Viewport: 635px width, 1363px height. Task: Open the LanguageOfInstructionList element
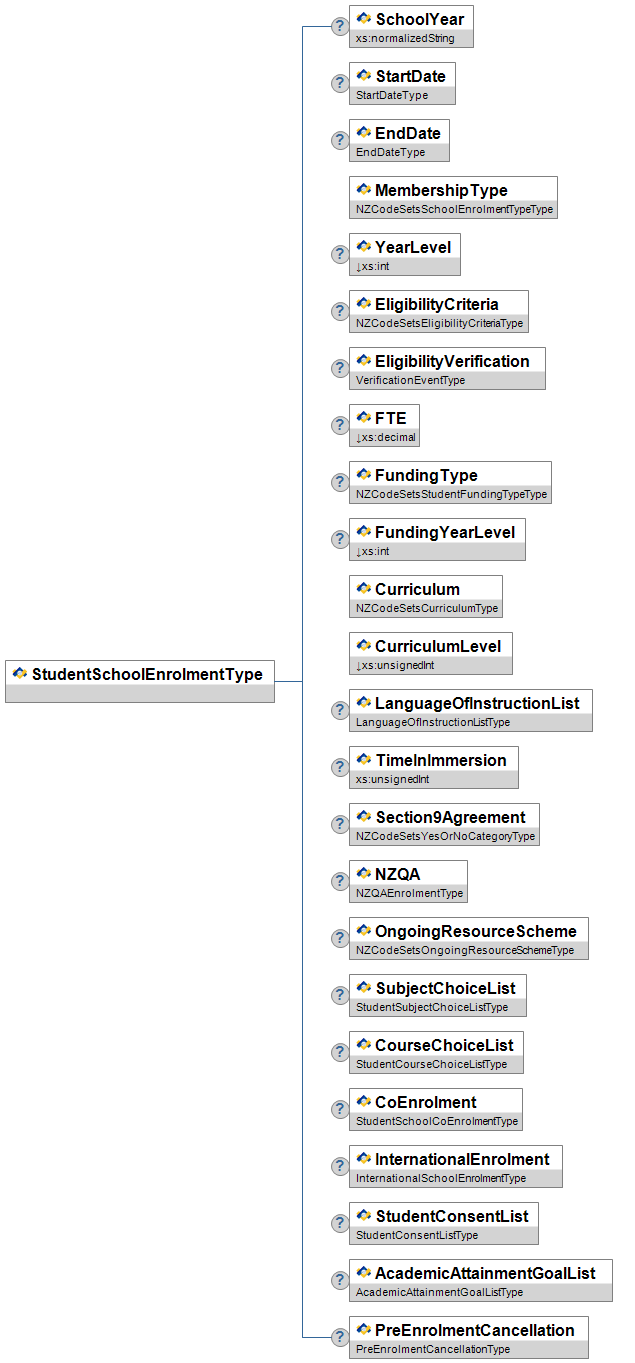pyautogui.click(x=471, y=710)
